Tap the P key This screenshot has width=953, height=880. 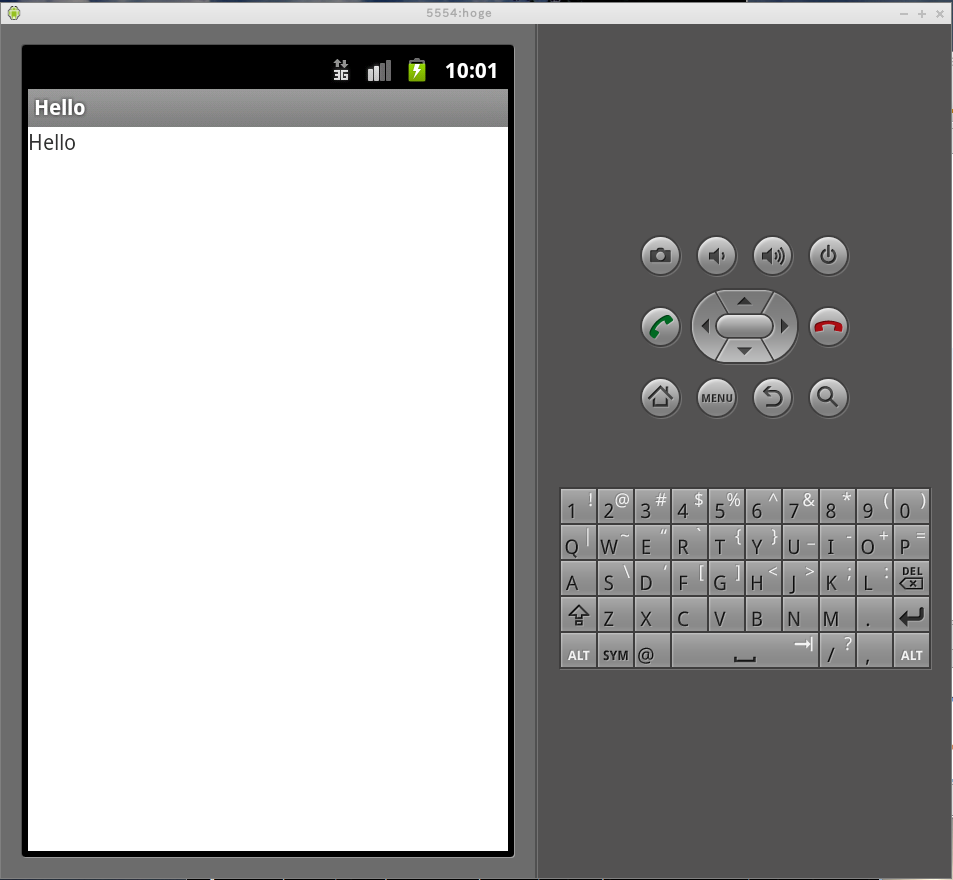tap(912, 543)
